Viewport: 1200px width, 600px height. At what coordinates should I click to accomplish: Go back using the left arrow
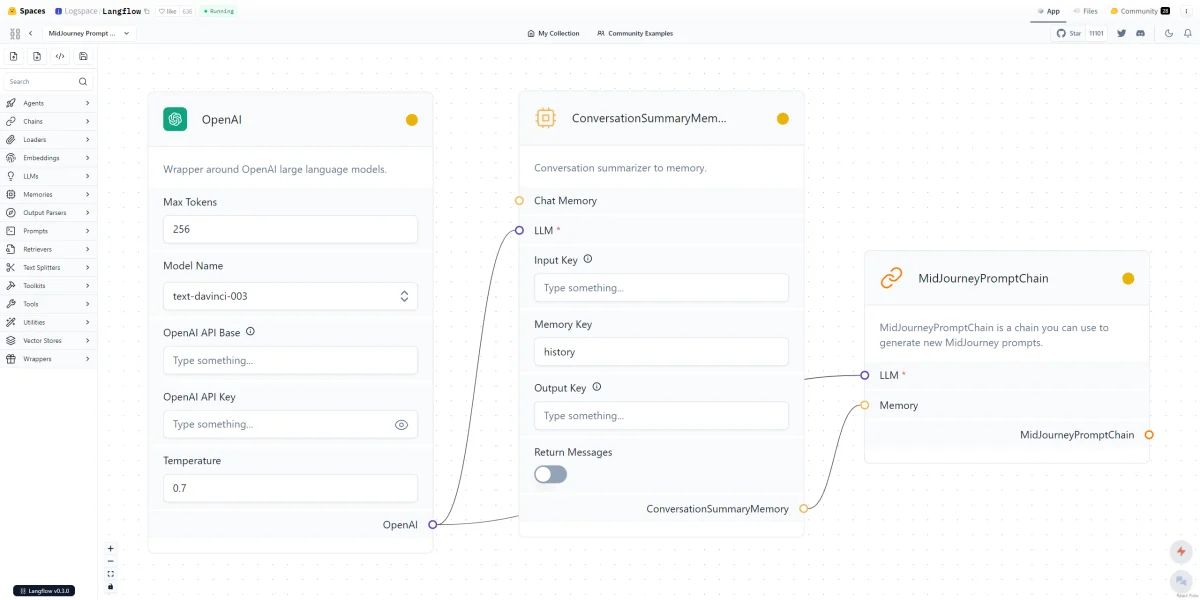coord(31,33)
